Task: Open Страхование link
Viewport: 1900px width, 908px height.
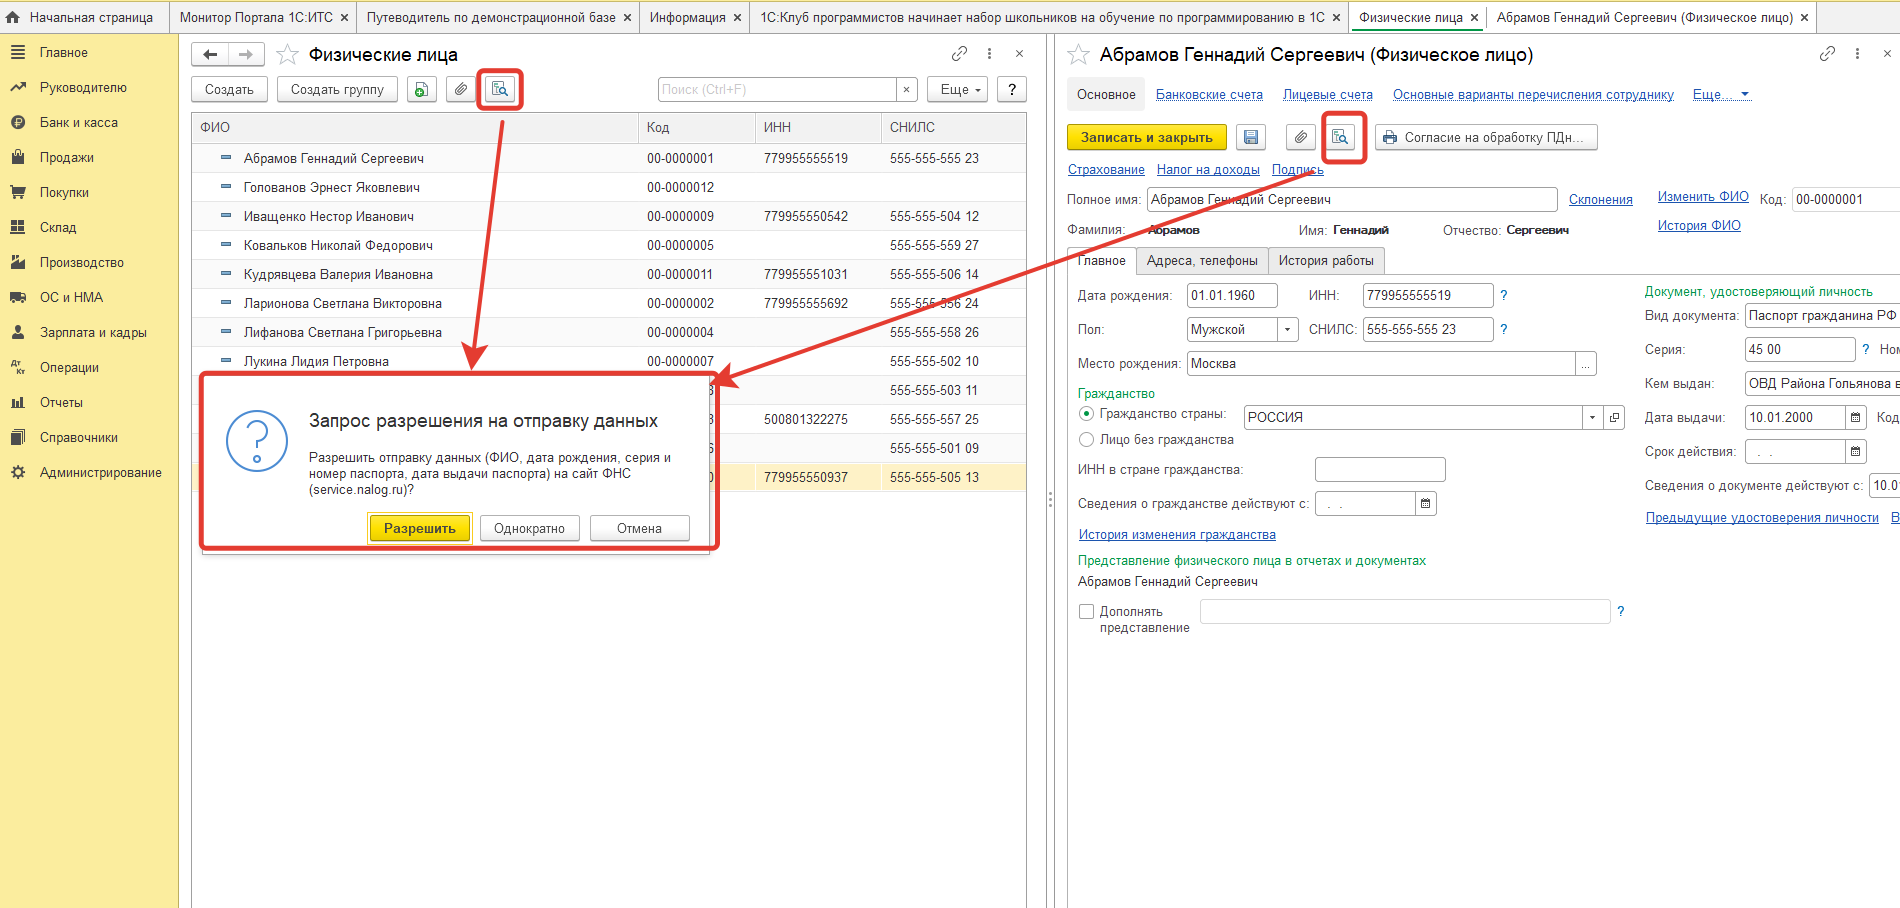Action: pyautogui.click(x=1106, y=170)
